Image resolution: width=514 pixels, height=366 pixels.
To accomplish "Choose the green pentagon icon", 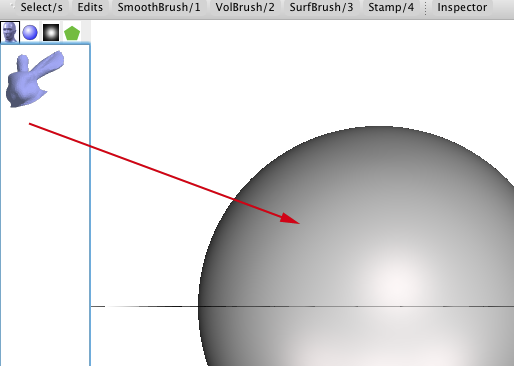I will pyautogui.click(x=72, y=33).
